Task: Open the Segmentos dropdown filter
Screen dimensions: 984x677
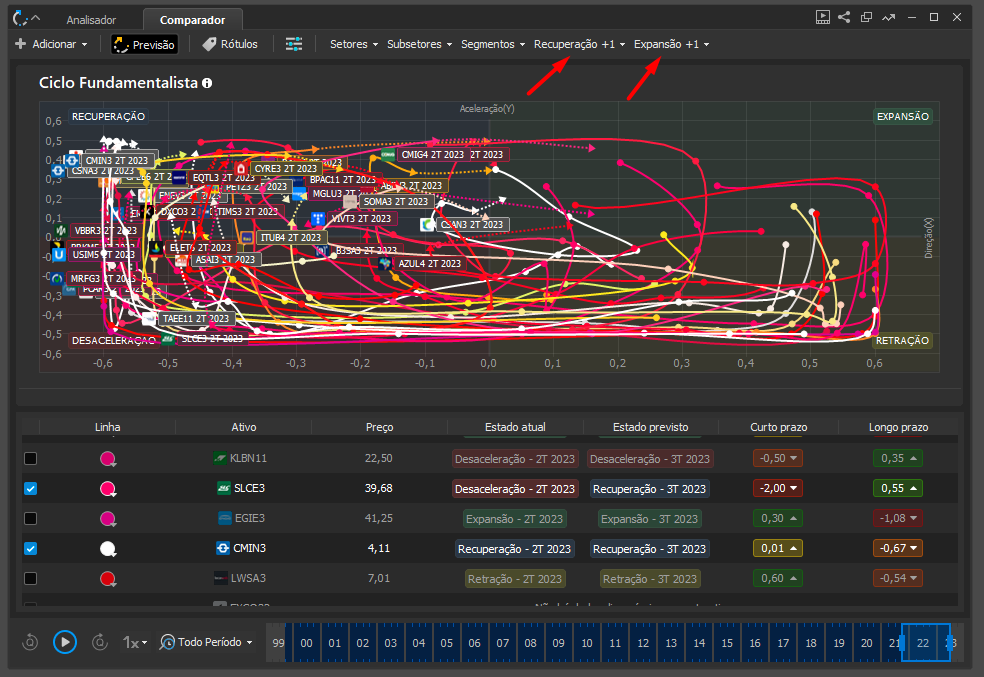Action: tap(493, 44)
